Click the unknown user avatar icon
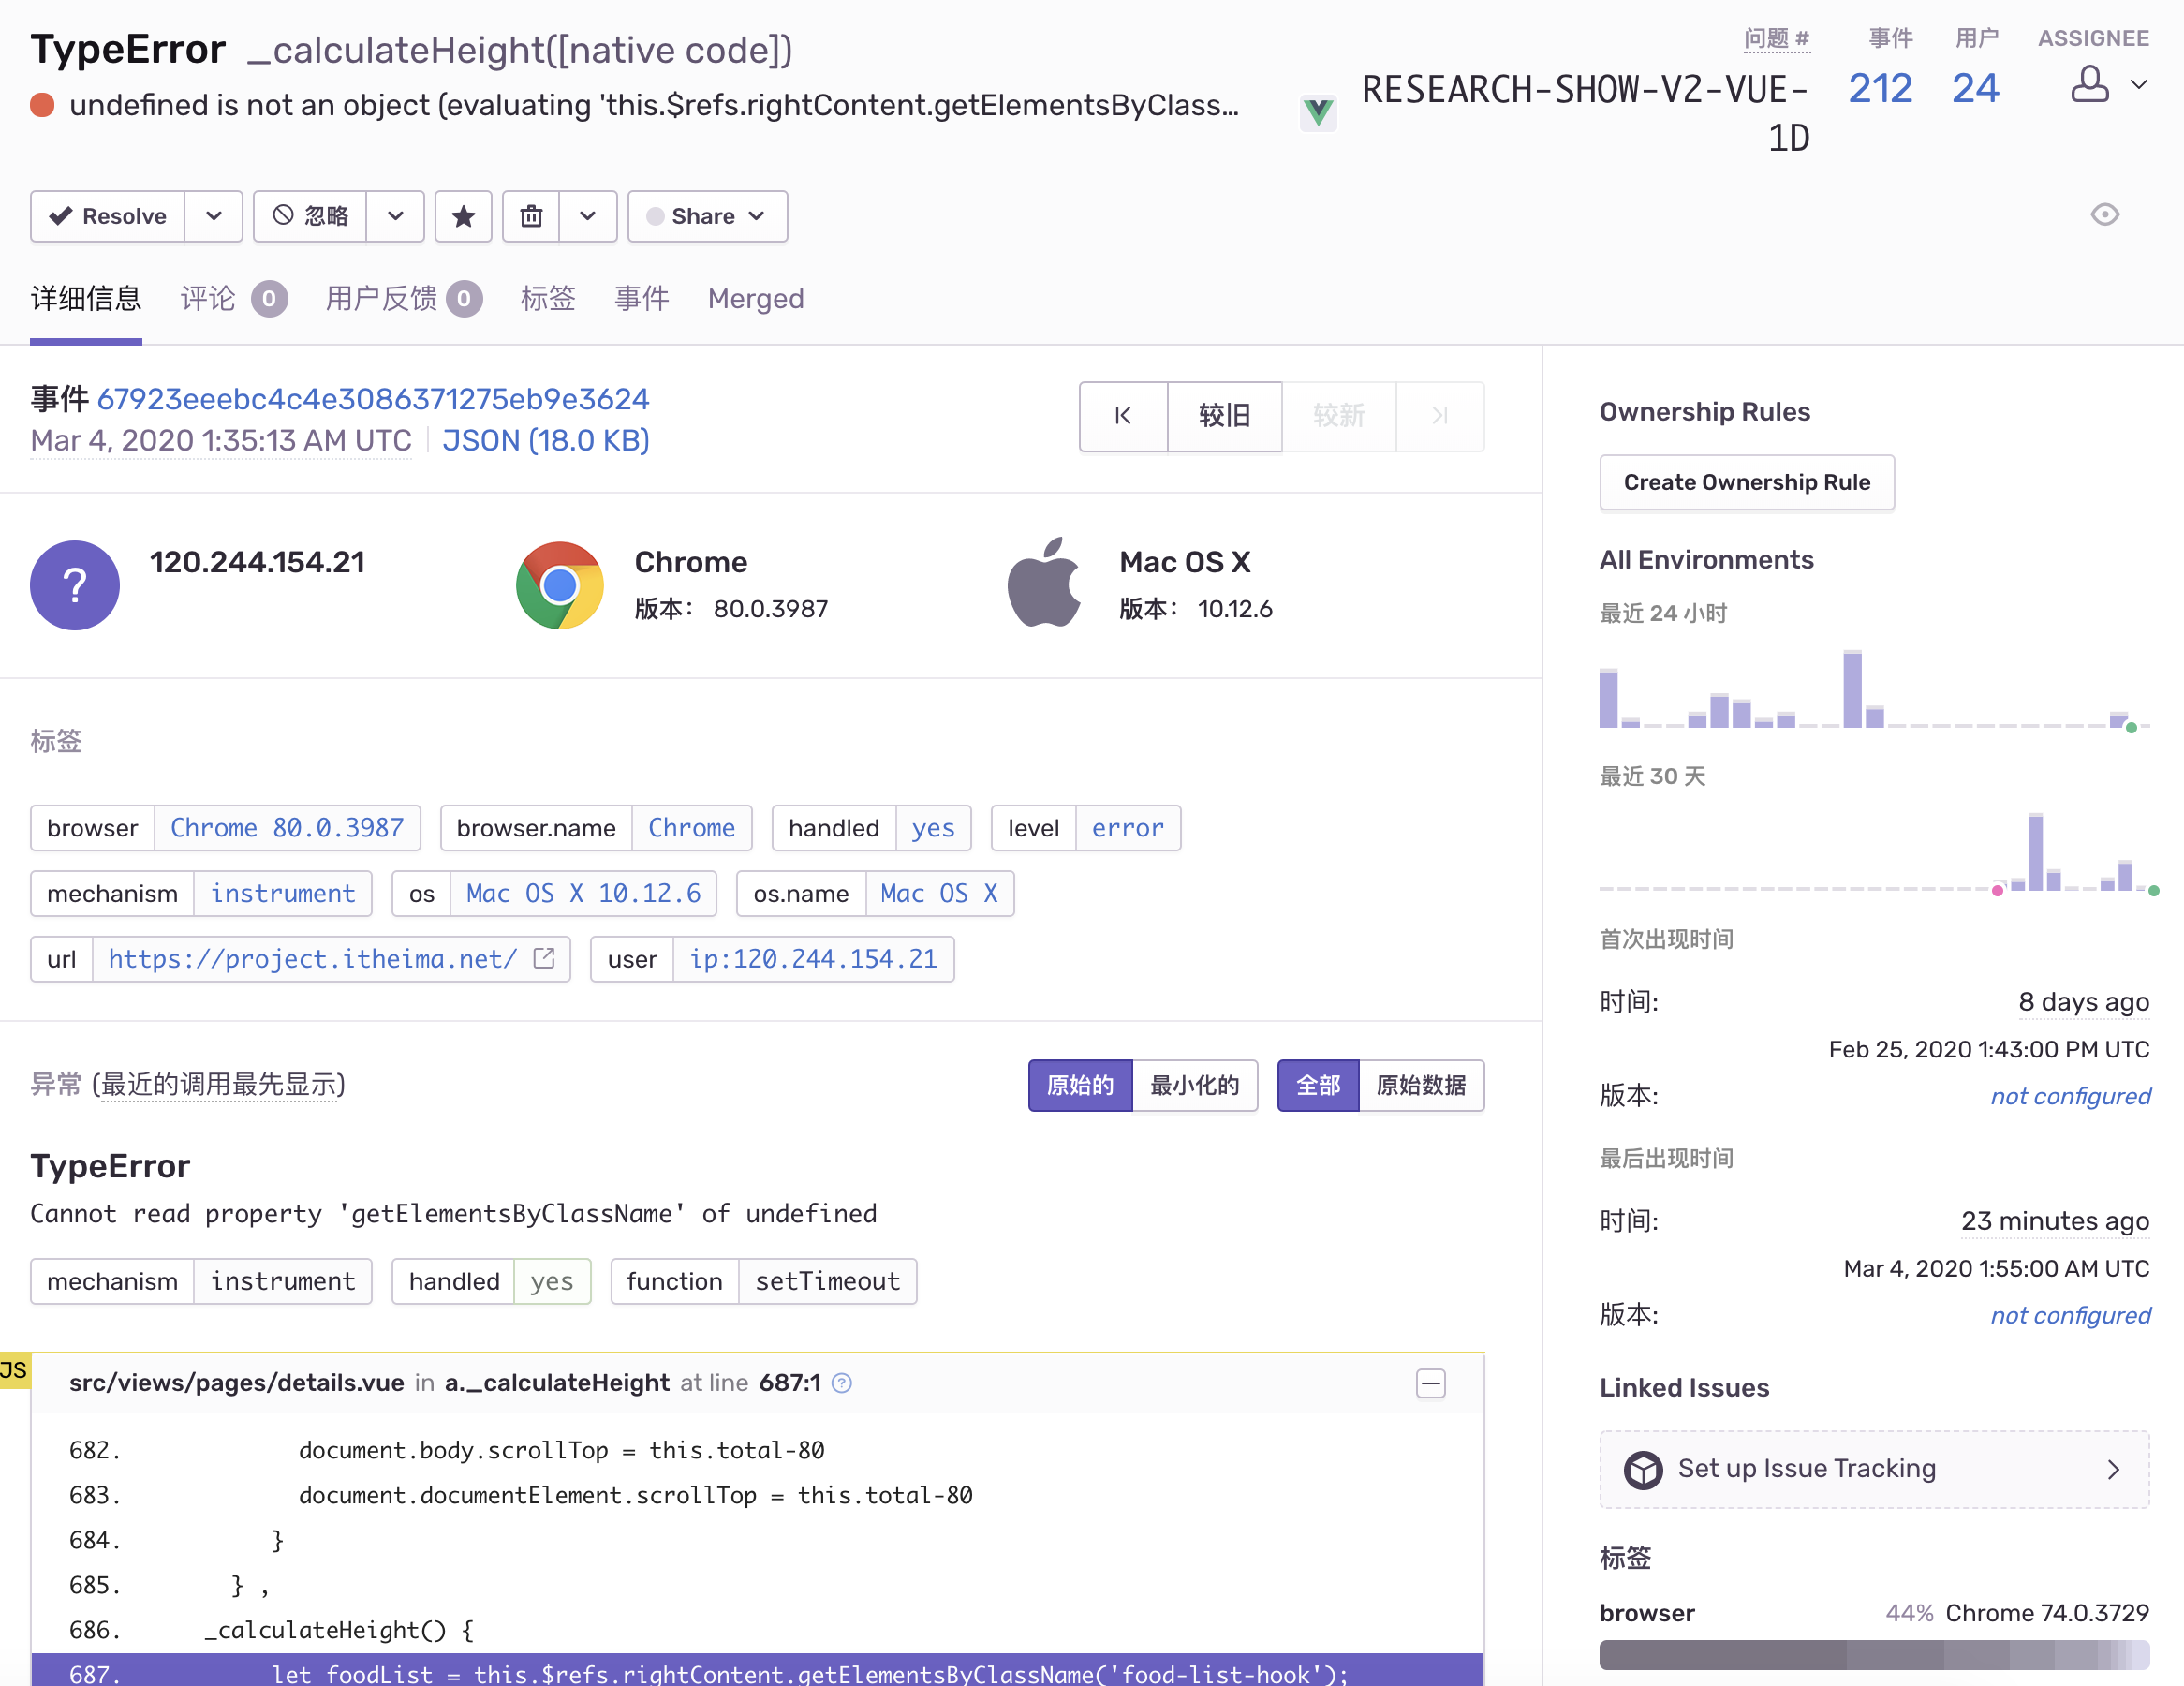The height and width of the screenshot is (1686, 2184). [75, 585]
